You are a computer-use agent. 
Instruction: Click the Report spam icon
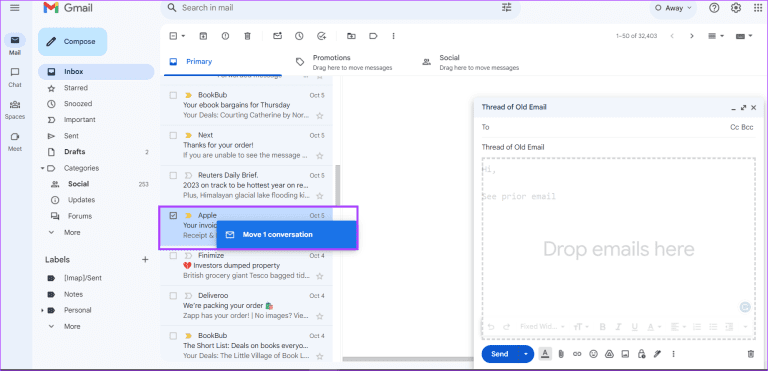(225, 36)
